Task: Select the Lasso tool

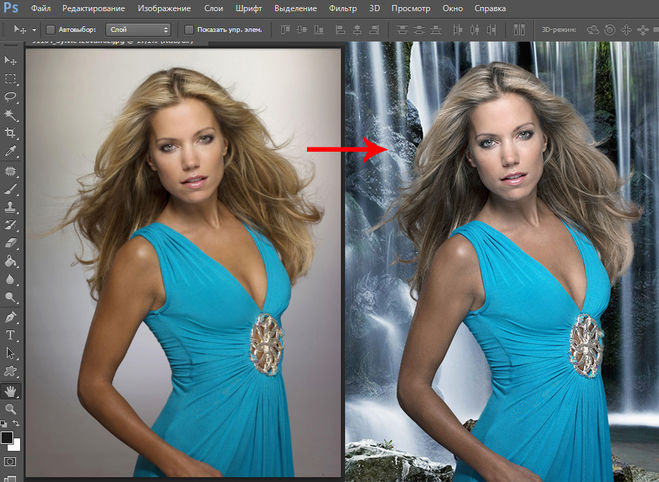Action: coord(10,97)
